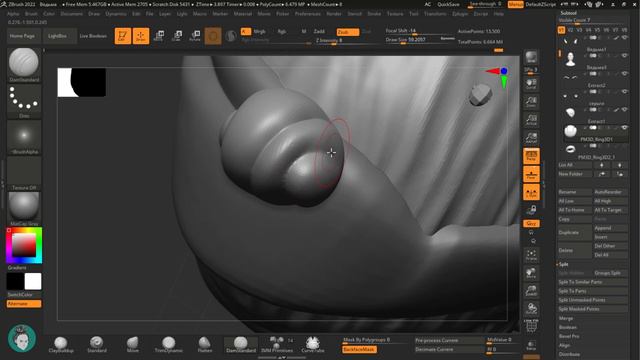The height and width of the screenshot is (360, 640).
Task: Select the Scale transform icon
Action: pos(177,36)
